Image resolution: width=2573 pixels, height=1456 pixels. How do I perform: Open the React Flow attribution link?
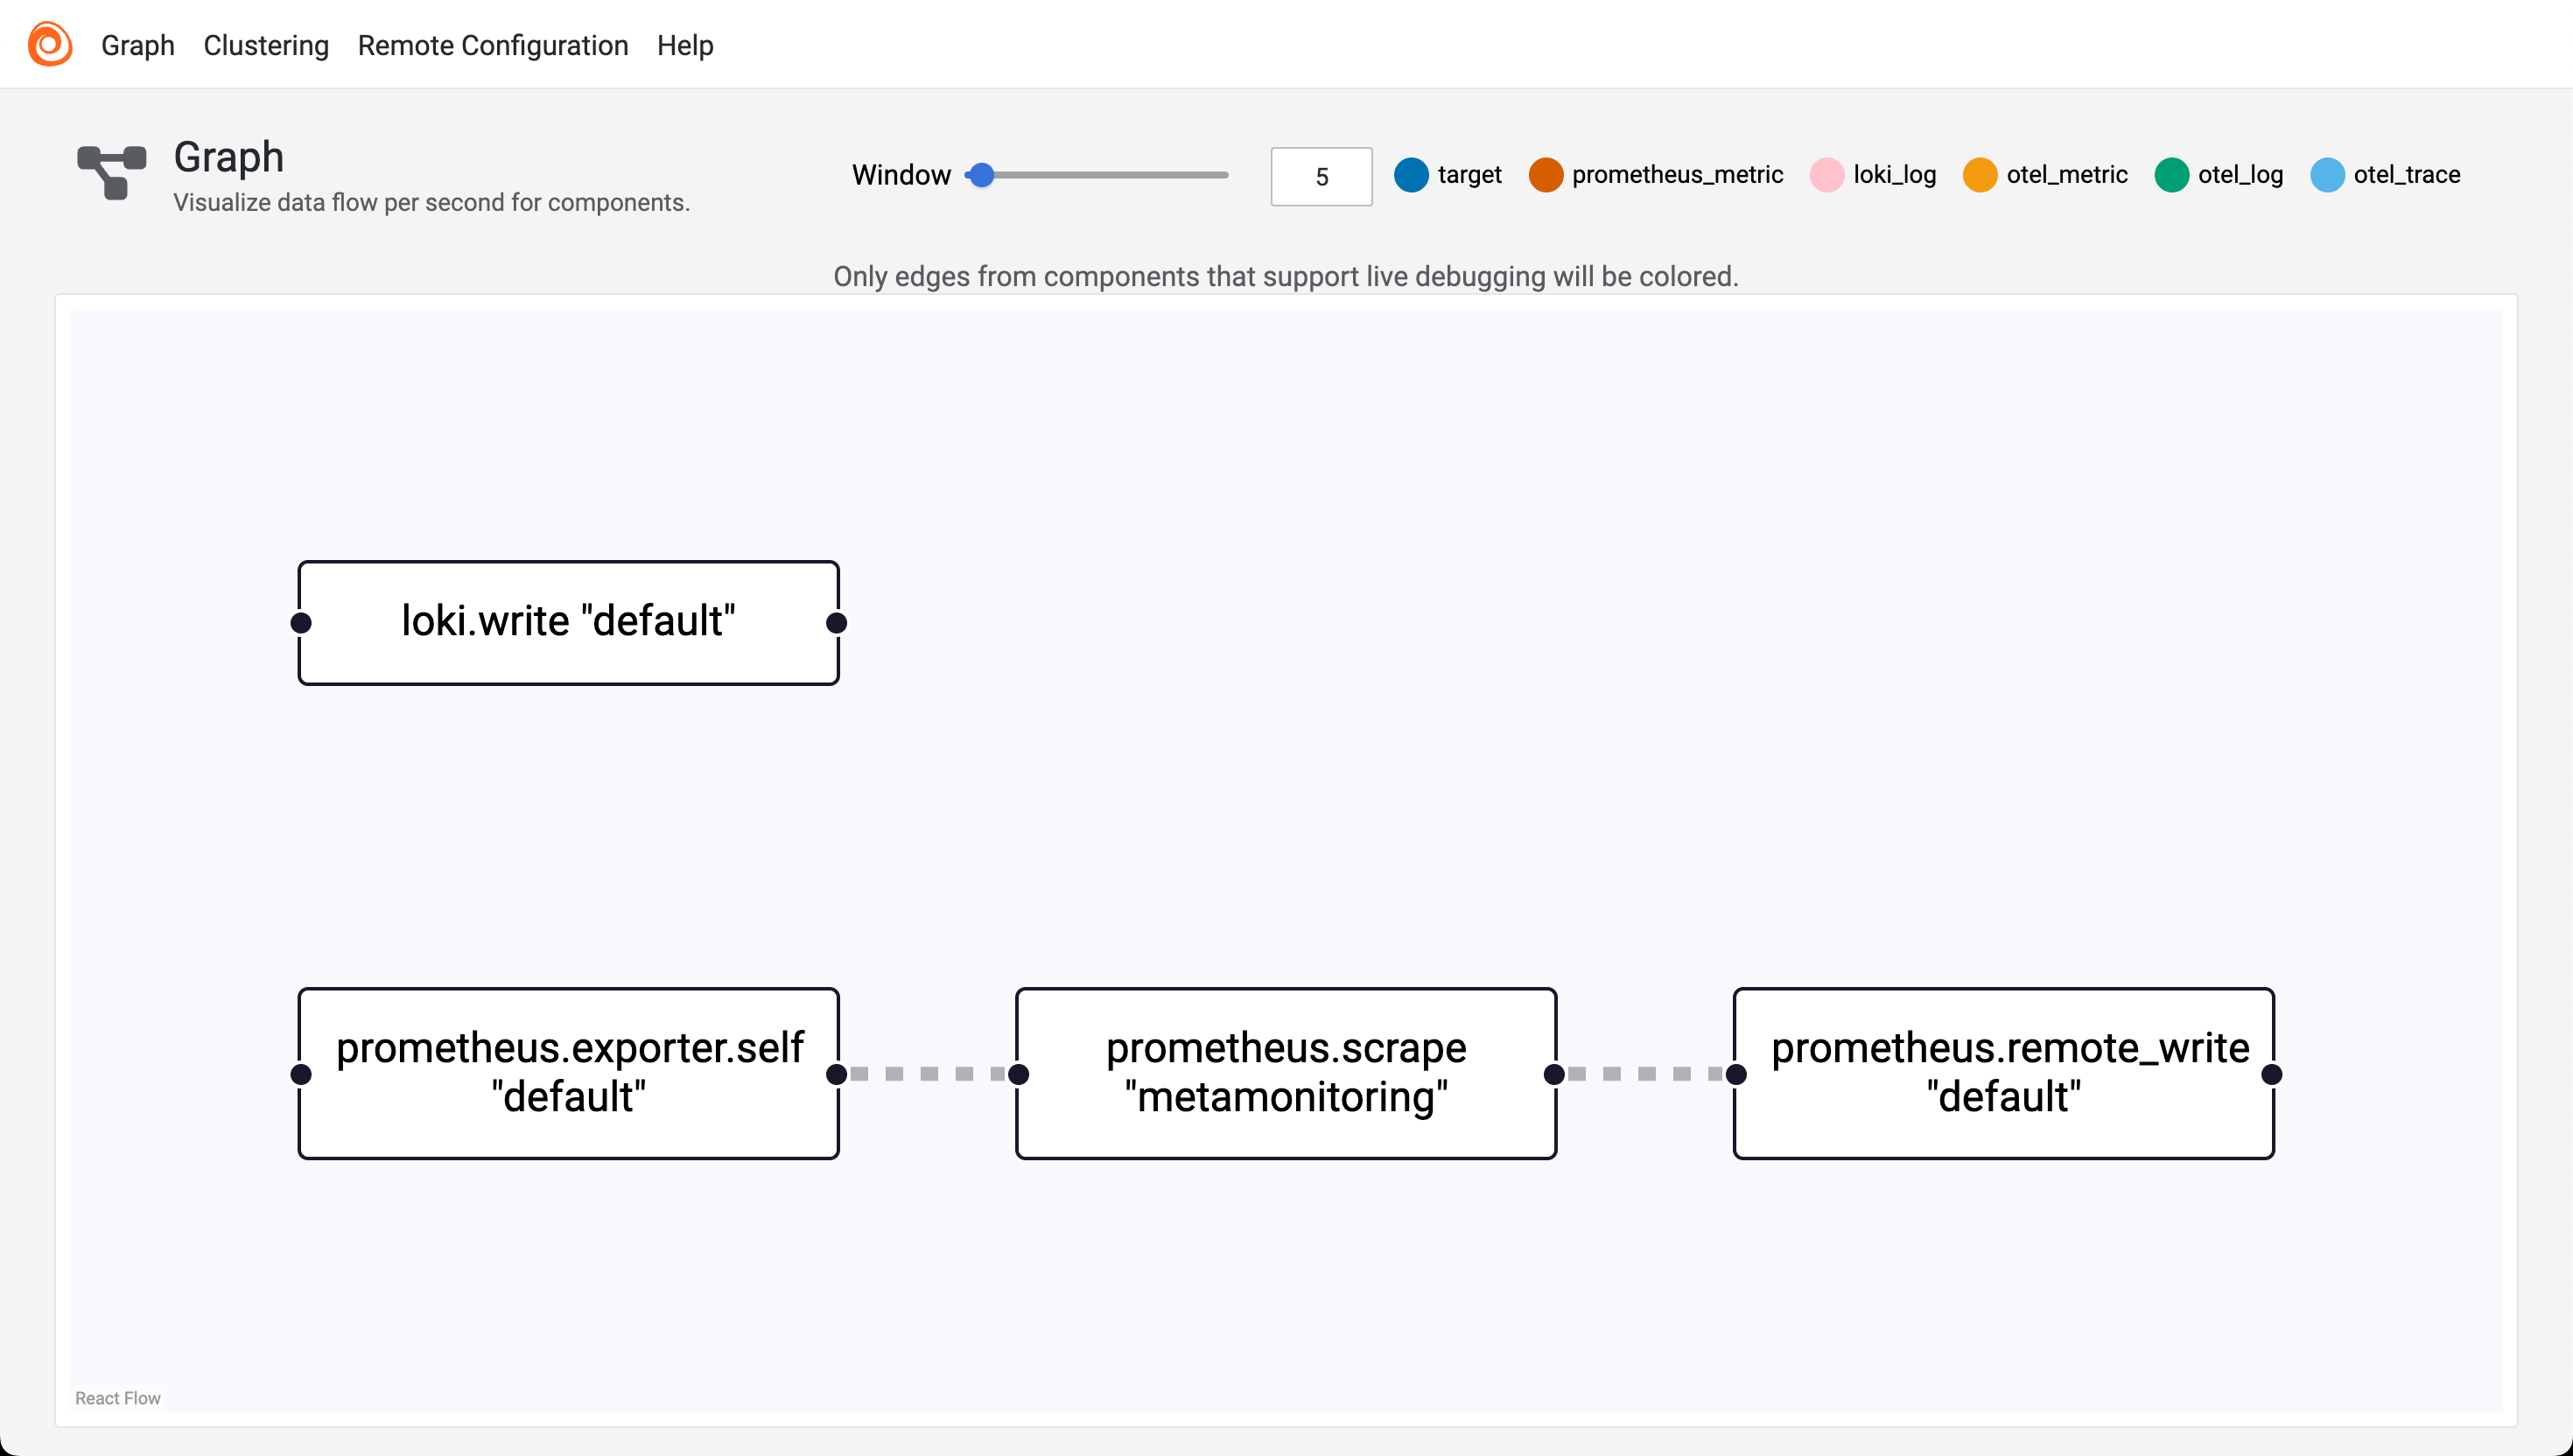tap(118, 1398)
